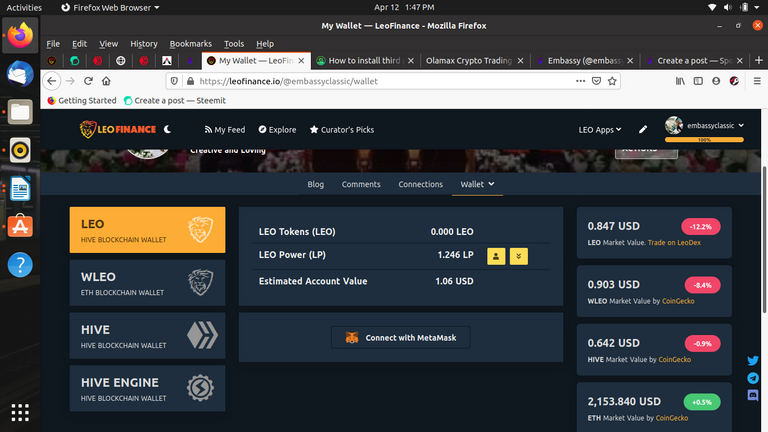
Task: Open Twitter share icon
Action: [x=753, y=361]
